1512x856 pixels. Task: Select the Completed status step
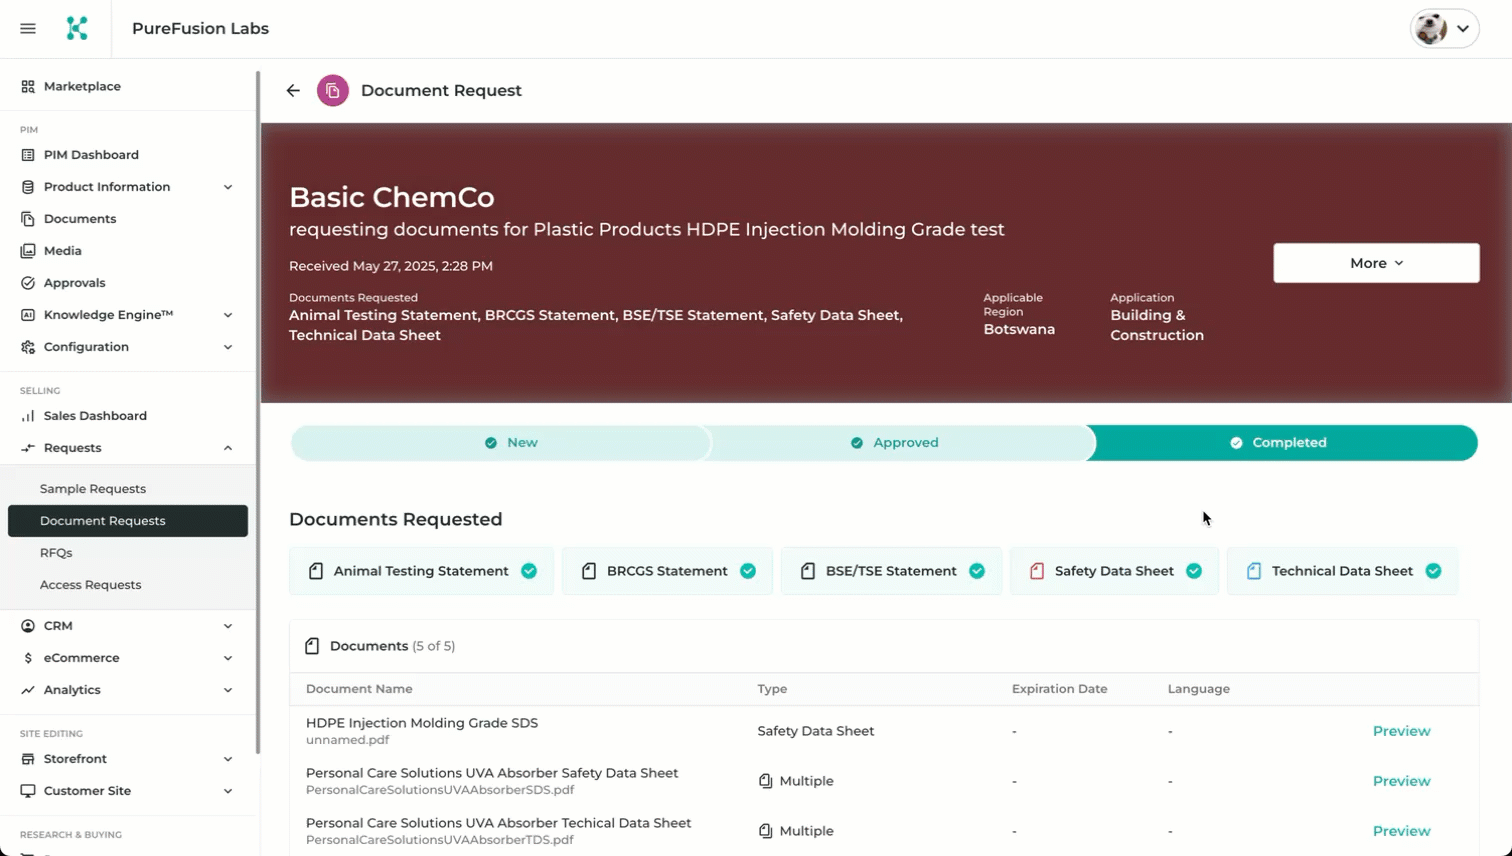[x=1283, y=443]
